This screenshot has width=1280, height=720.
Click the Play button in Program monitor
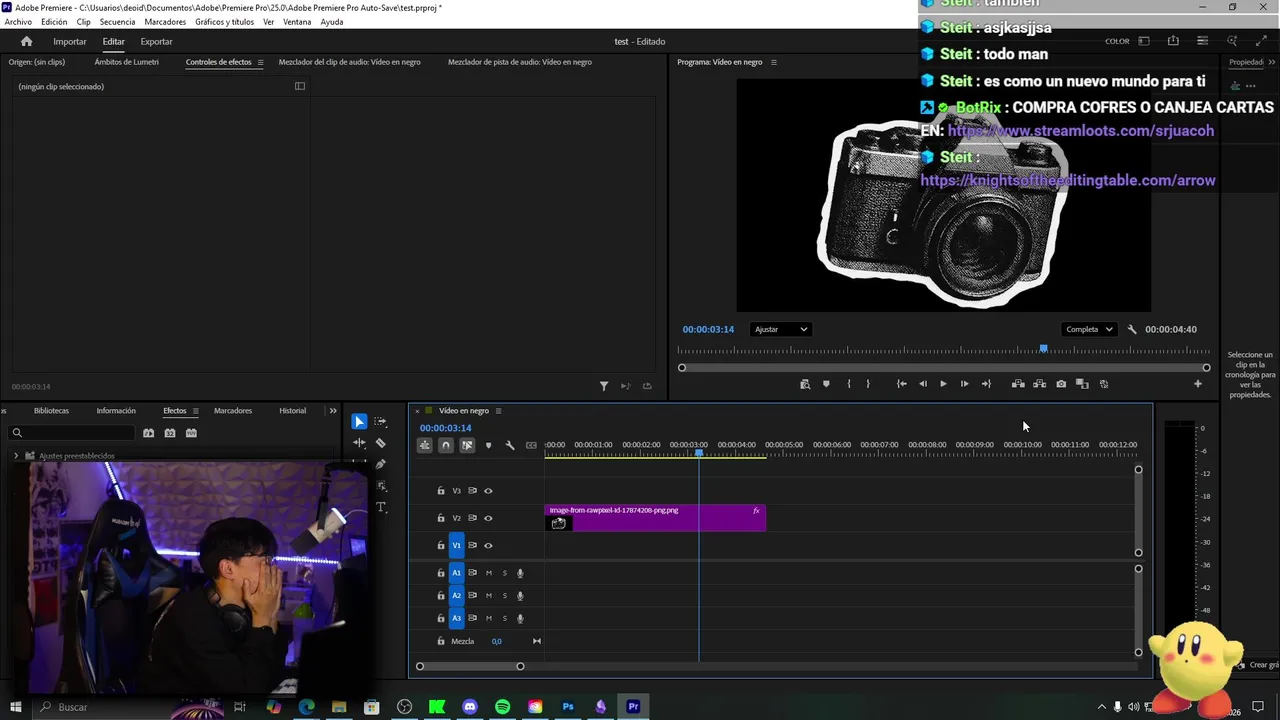943,384
